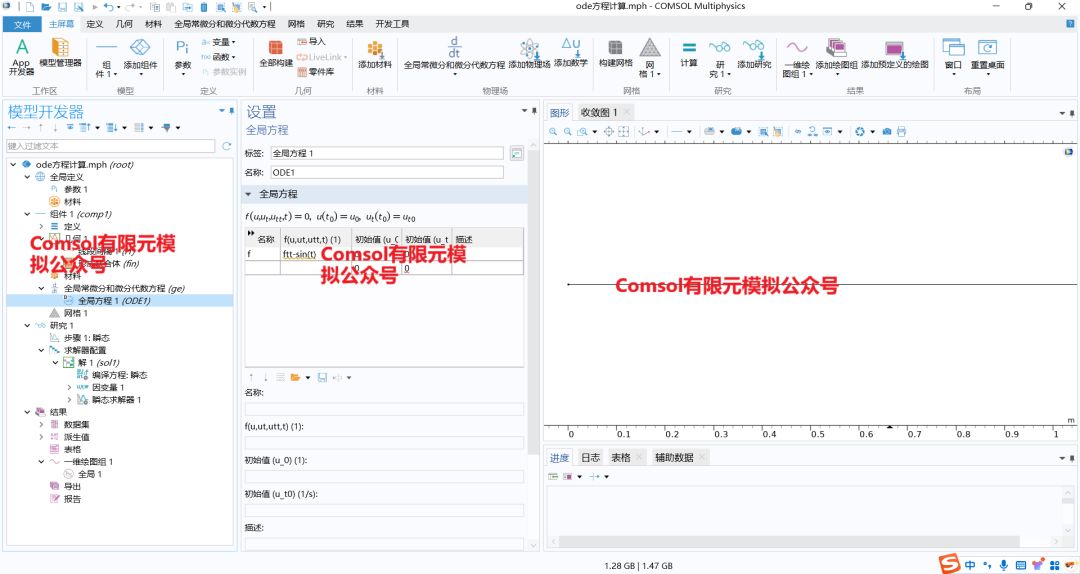Screen dimensions: 1080x574
Task: Select 参数 1 in the model tree
Action: tap(75, 189)
